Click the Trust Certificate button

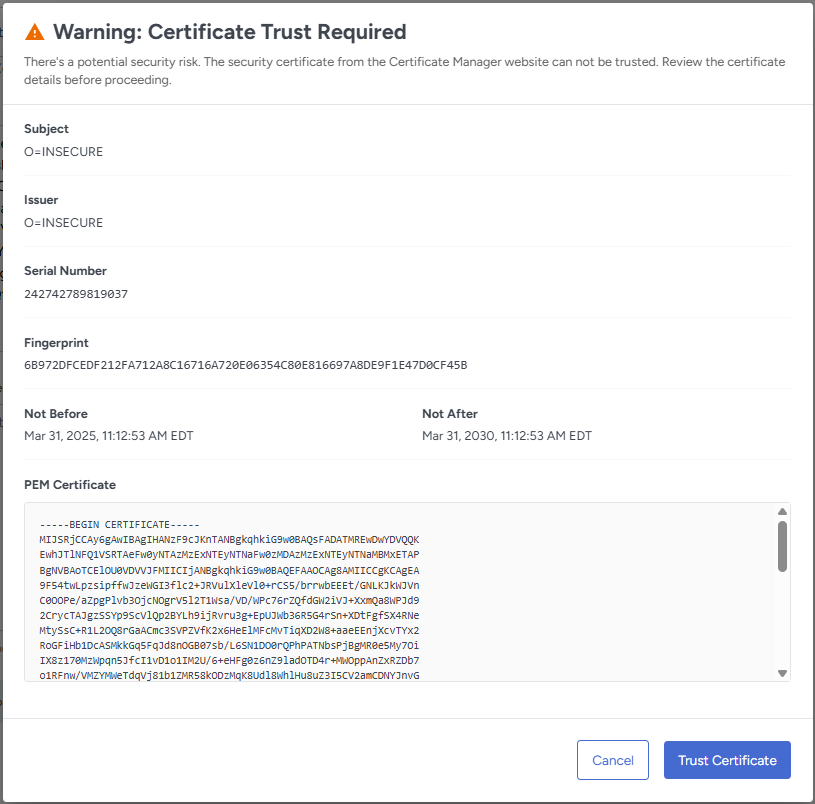click(727, 760)
